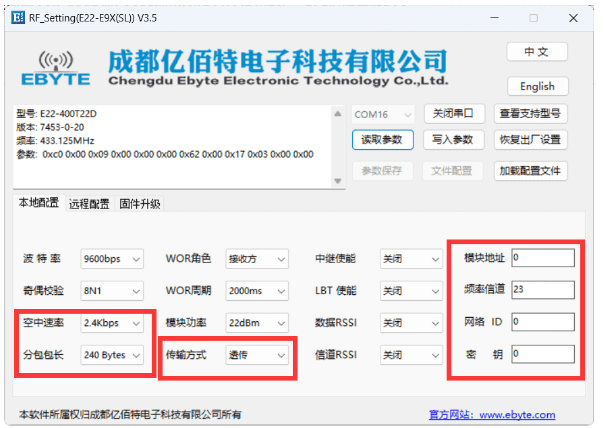Close the RF_Setting window
Viewport: 604px width, 428px height.
574,18
